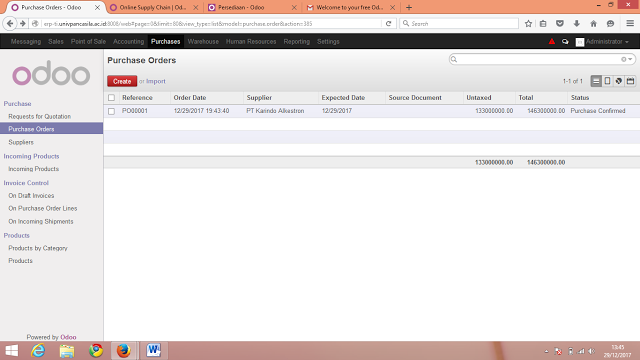640x360 pixels.
Task: Open Suppliers in sidebar
Action: (x=21, y=142)
